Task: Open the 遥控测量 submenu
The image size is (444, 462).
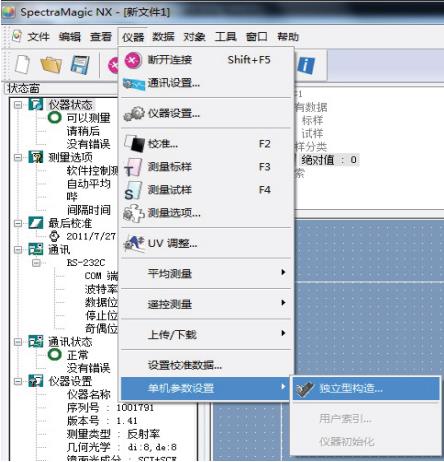Action: pyautogui.click(x=206, y=304)
